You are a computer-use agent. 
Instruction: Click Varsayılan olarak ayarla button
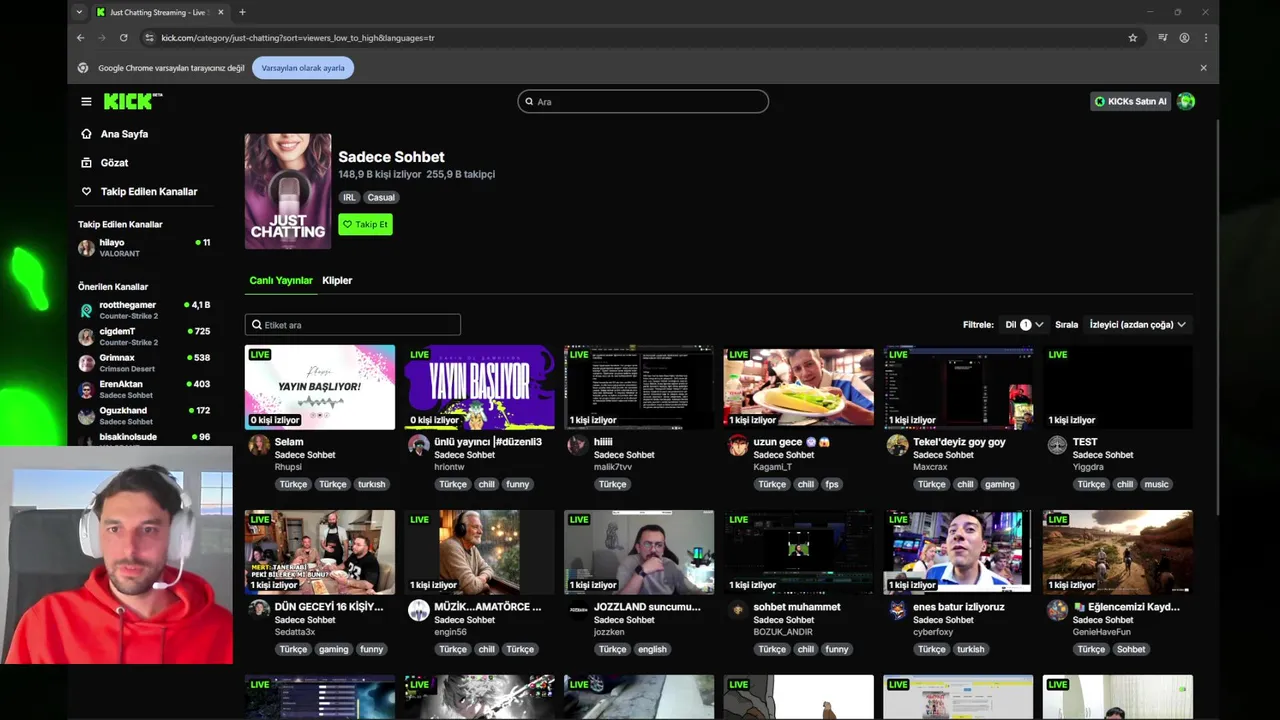[303, 68]
